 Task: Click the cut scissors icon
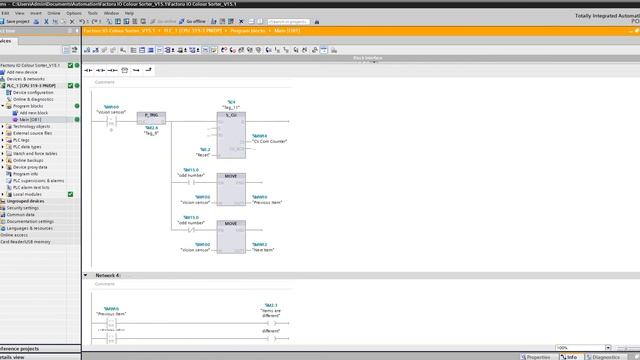tap(46, 22)
